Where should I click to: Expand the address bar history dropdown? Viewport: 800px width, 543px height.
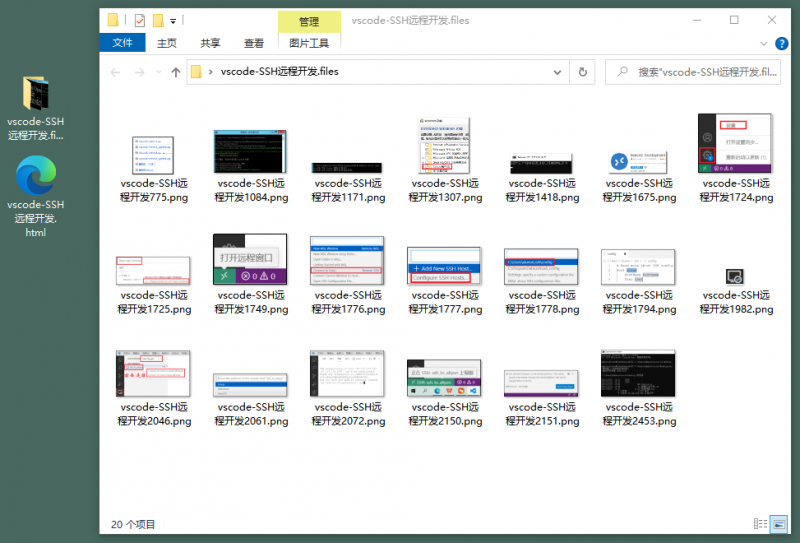point(556,72)
